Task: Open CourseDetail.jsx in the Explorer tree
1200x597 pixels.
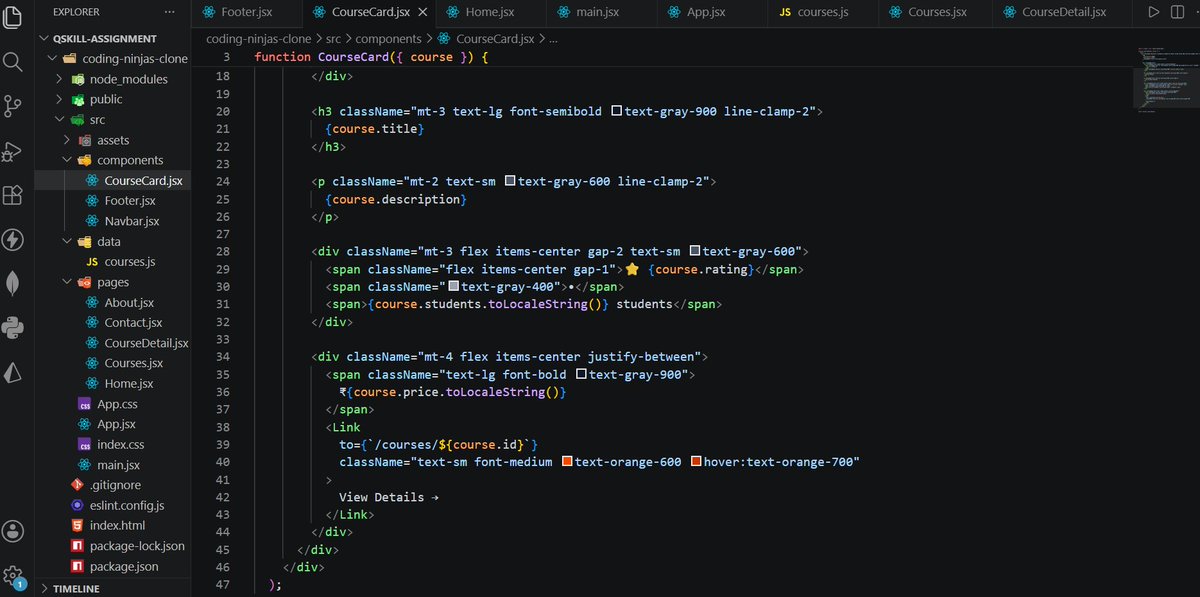Action: pyautogui.click(x=146, y=343)
